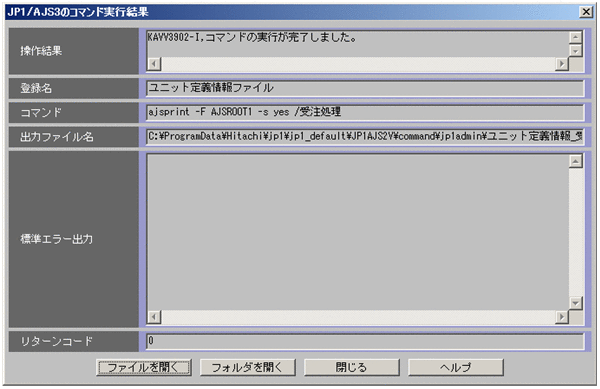Click the KAVV3902-I message text
Image resolution: width=600 pixels, height=389 pixels.
click(x=252, y=37)
